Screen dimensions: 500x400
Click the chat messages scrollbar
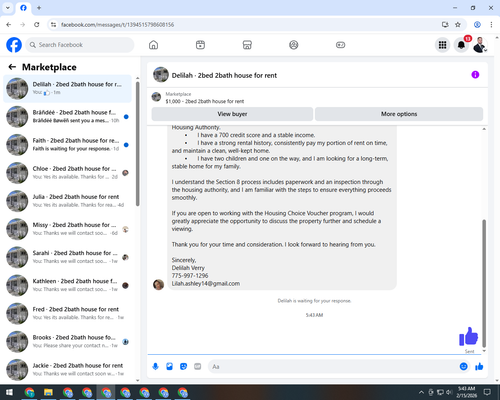(x=484, y=283)
